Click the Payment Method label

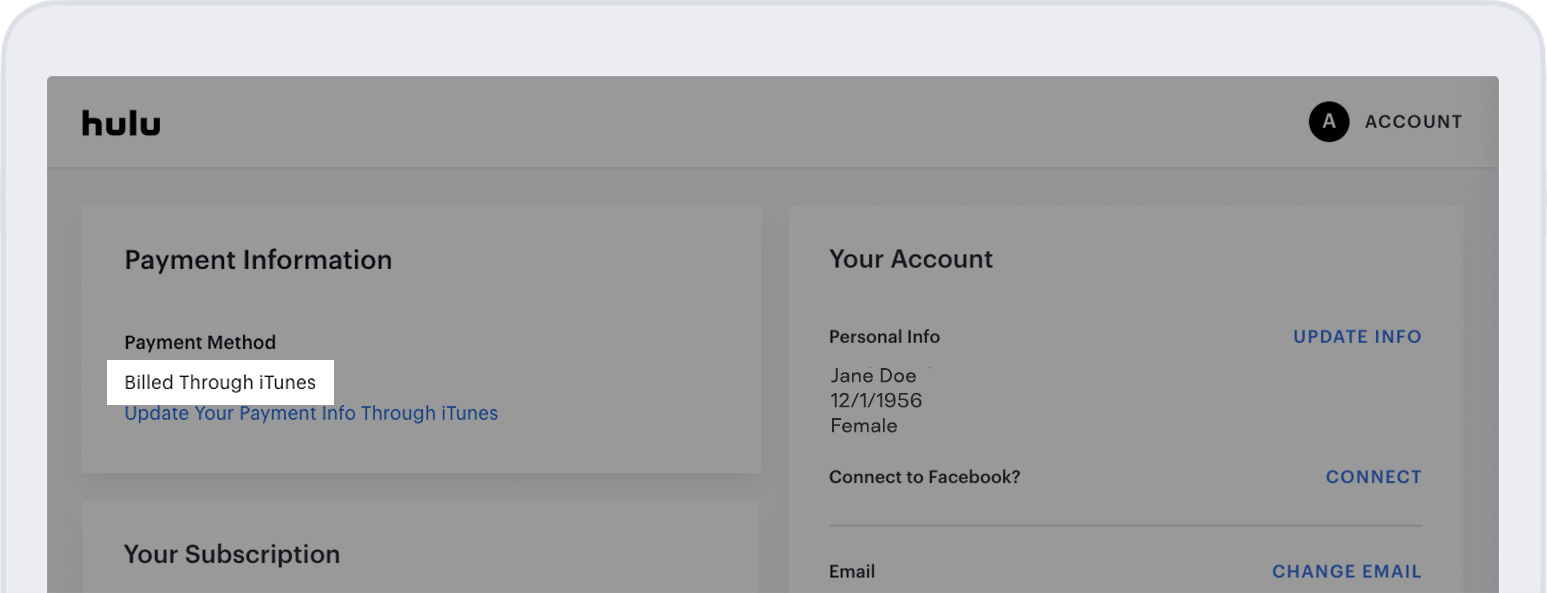point(200,343)
